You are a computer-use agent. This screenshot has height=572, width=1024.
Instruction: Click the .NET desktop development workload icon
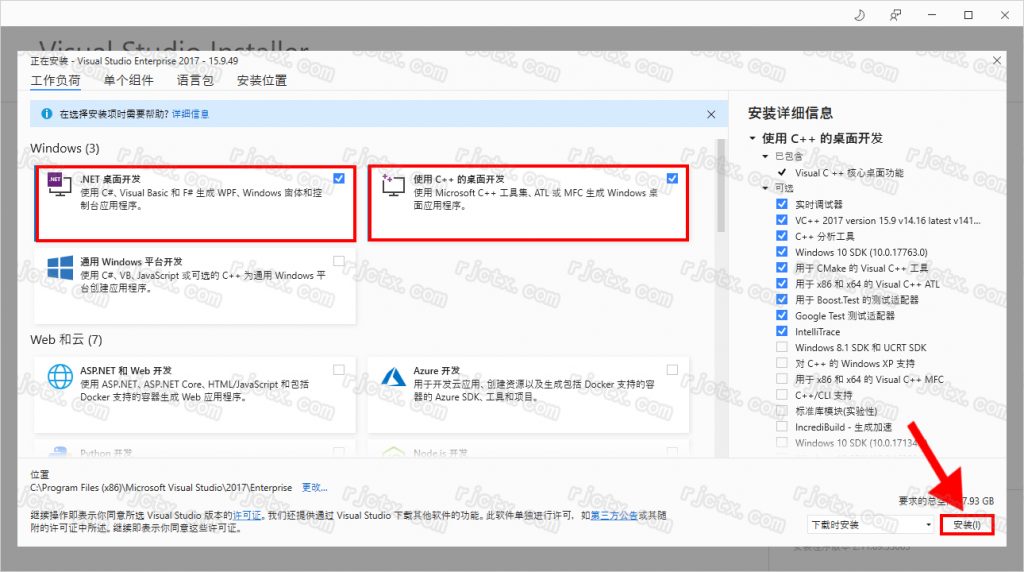pos(59,183)
